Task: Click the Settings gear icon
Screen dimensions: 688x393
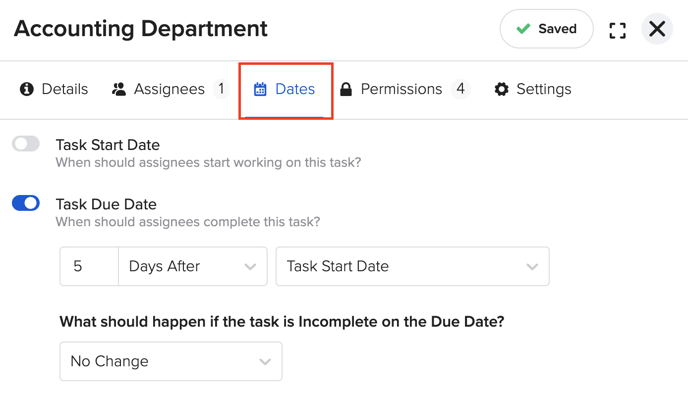Action: coord(502,89)
